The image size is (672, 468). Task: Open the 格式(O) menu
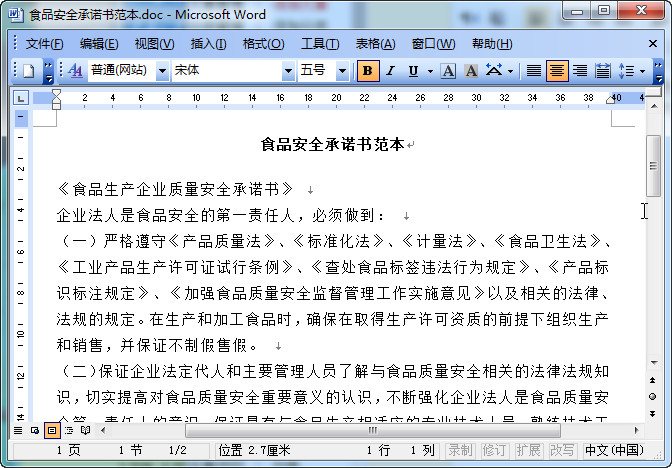pos(263,44)
